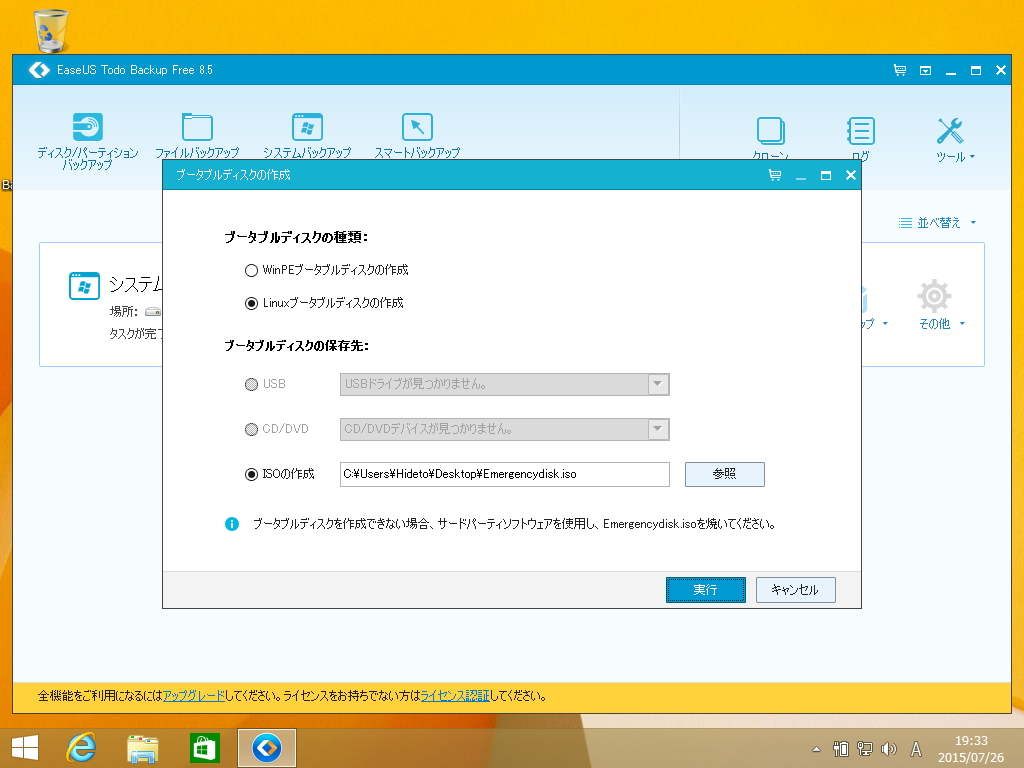Click the Browse (参照) button
This screenshot has width=1024, height=768.
click(724, 474)
